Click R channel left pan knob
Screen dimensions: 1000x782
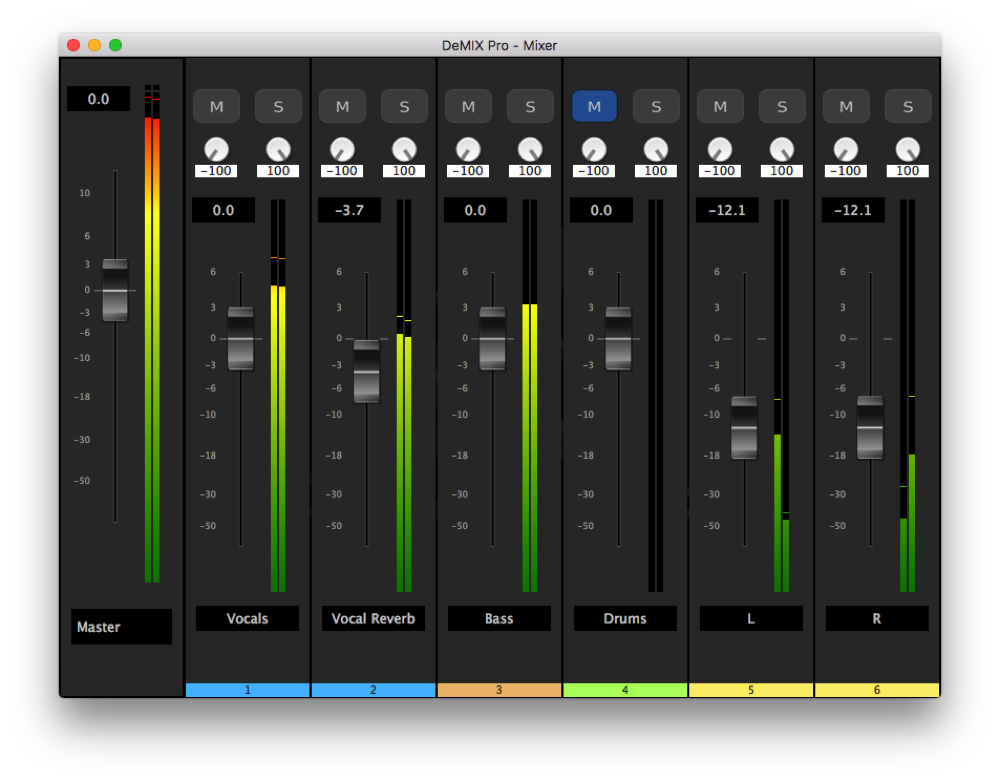click(846, 149)
